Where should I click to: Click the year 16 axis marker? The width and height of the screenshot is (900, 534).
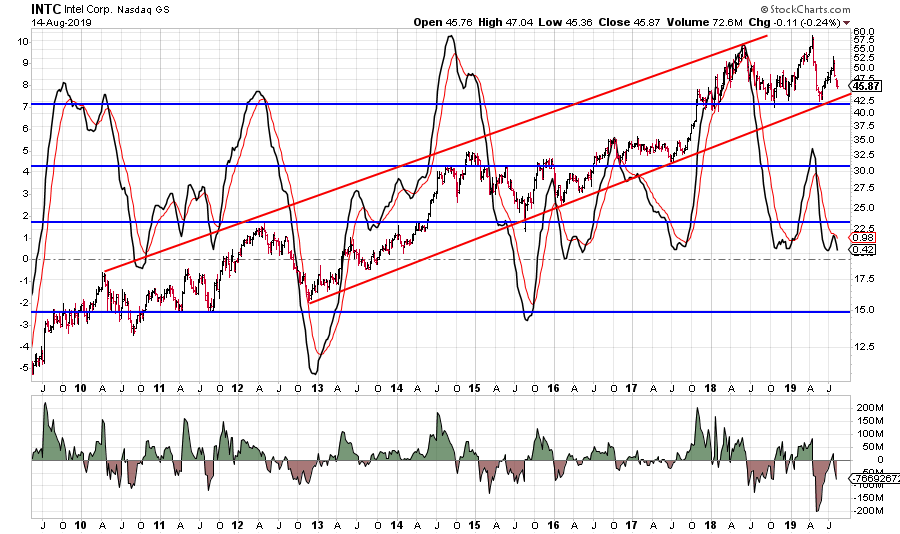pyautogui.click(x=553, y=387)
